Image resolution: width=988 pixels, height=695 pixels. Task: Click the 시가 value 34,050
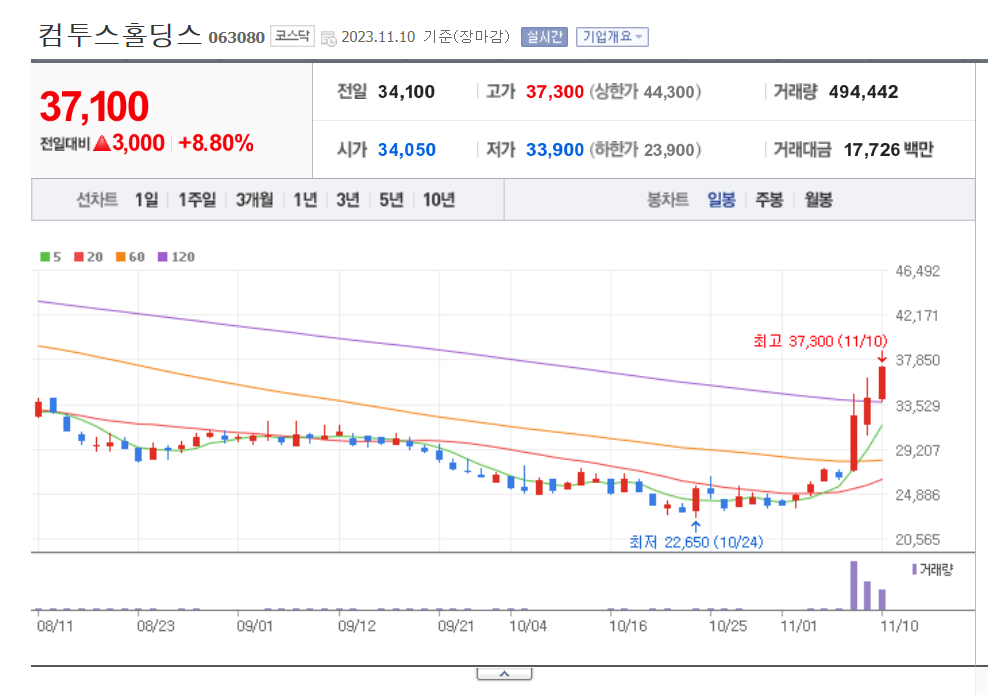406,150
